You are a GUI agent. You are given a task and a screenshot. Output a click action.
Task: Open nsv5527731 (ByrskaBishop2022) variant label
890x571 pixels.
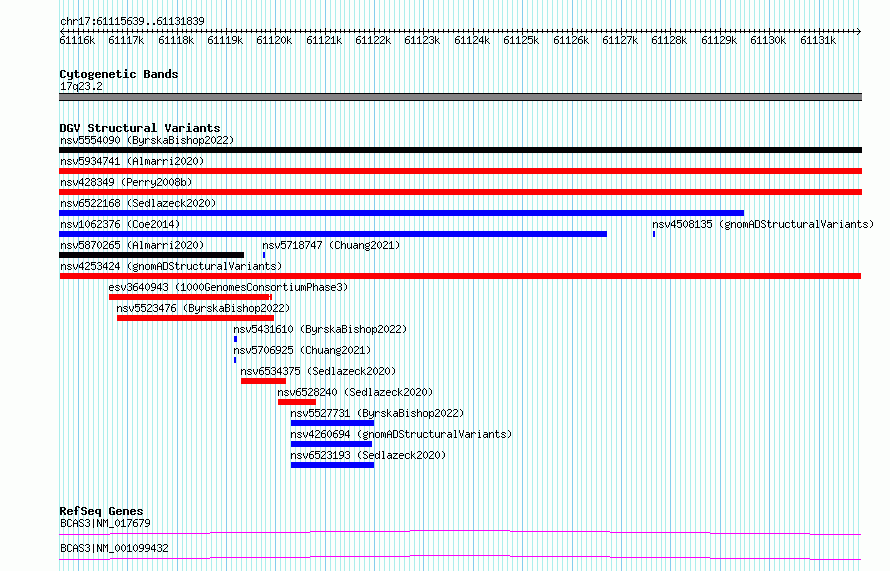point(377,413)
